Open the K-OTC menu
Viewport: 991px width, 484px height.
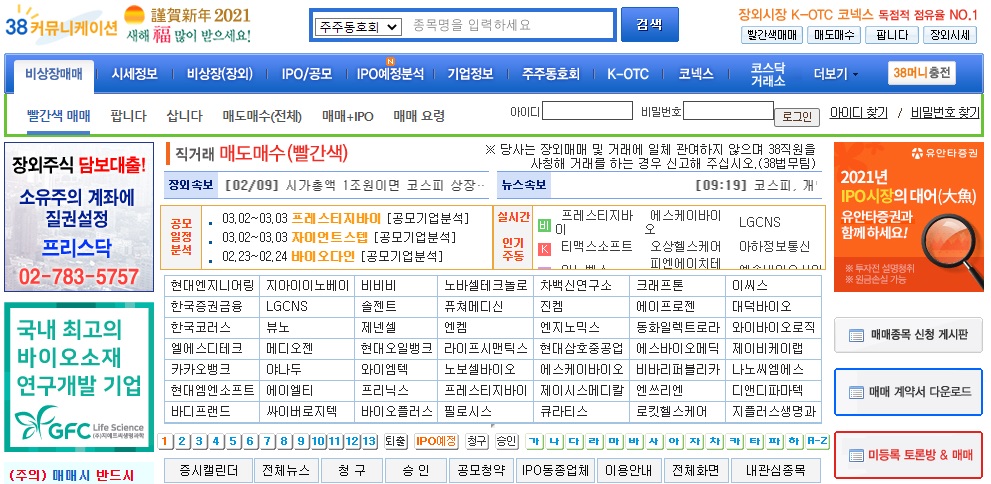click(x=628, y=74)
